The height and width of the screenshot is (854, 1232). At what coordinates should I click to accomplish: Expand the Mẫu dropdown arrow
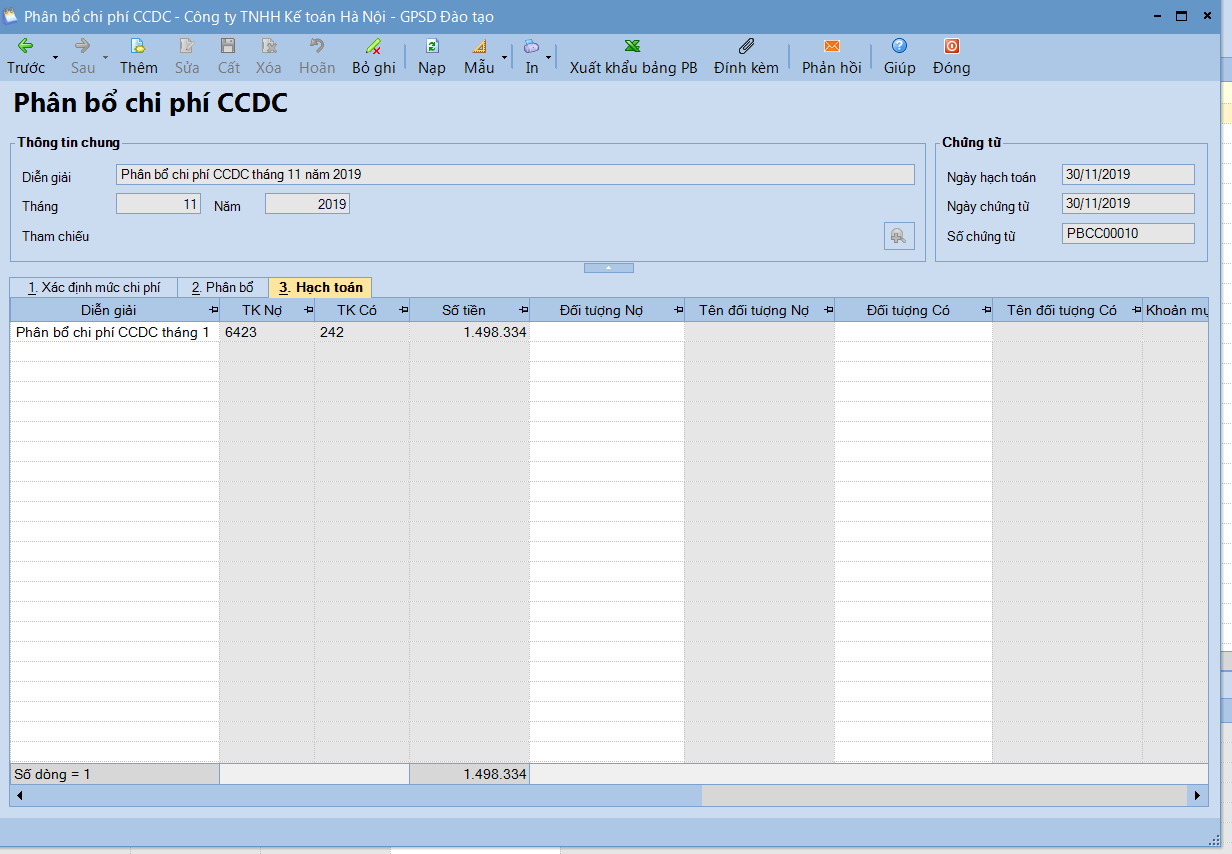point(504,58)
